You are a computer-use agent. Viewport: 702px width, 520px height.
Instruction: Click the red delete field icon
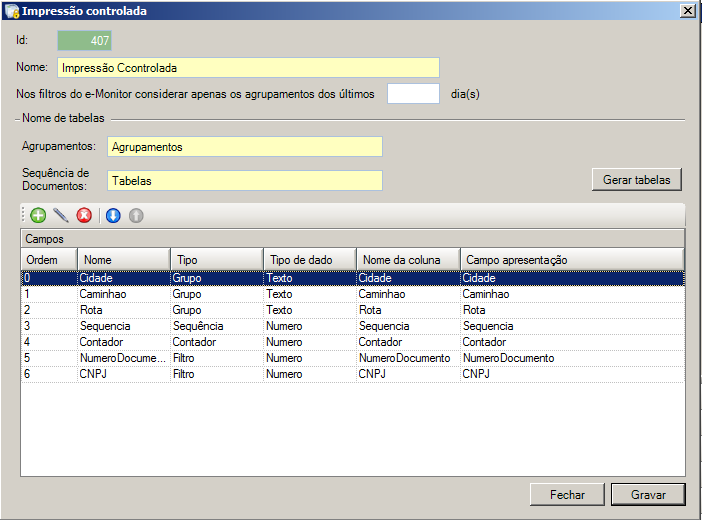click(84, 215)
